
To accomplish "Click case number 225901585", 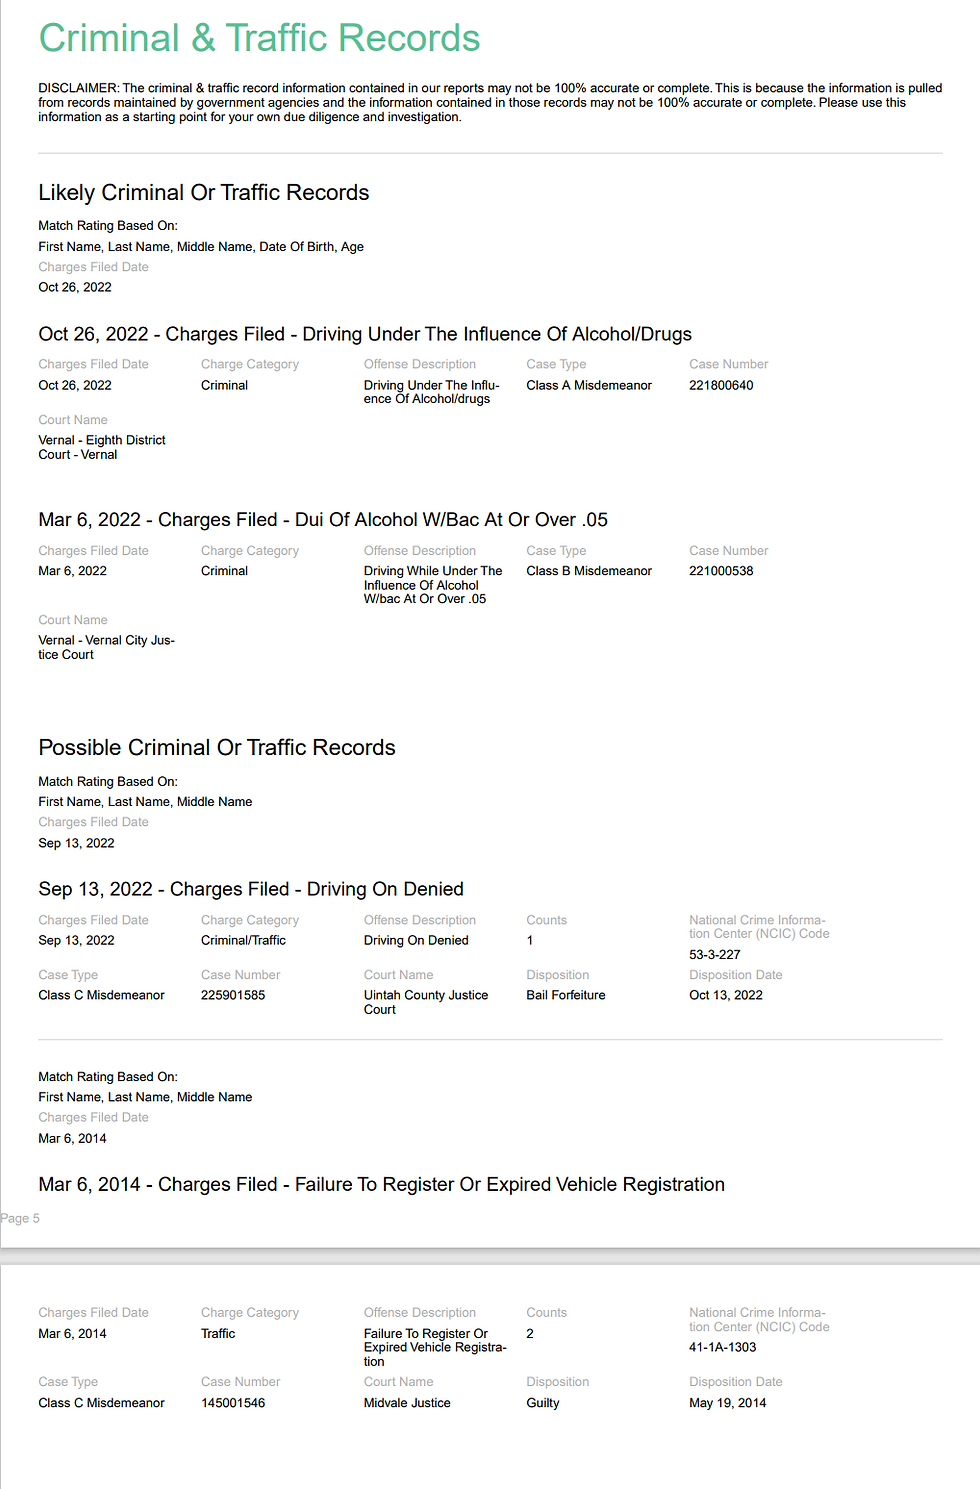I will tap(233, 995).
